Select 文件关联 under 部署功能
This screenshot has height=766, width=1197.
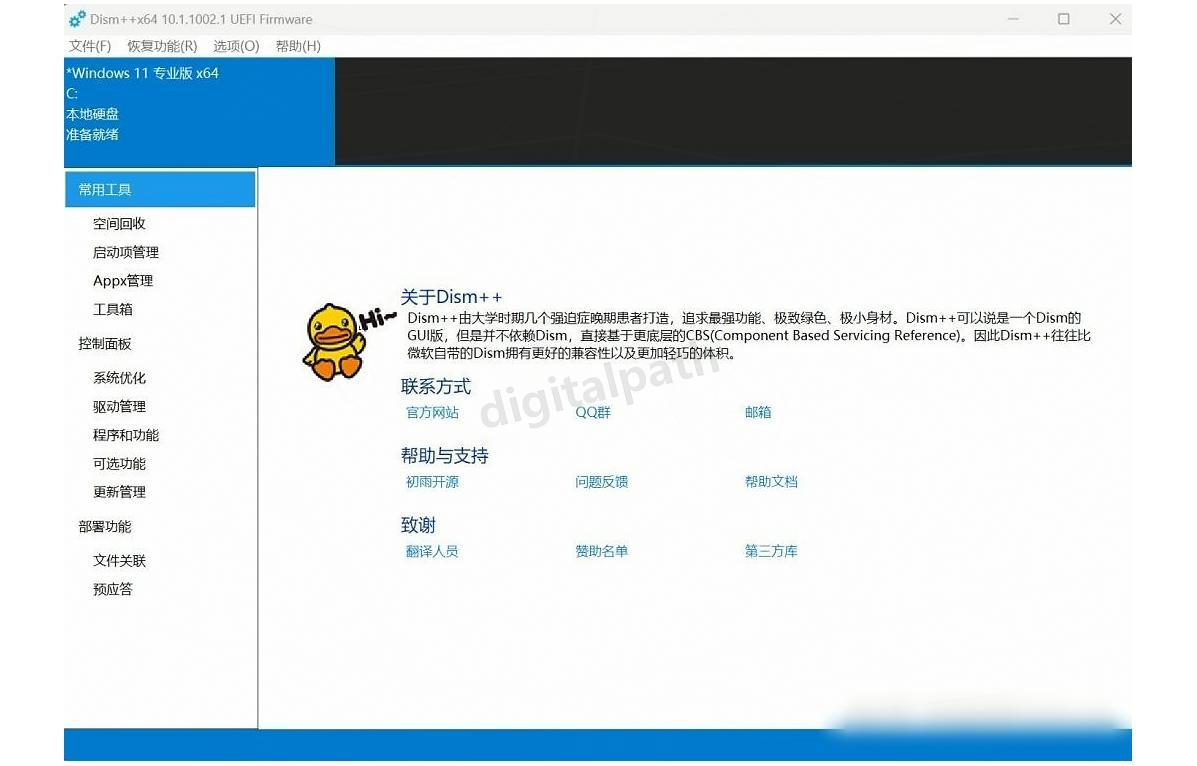tap(119, 560)
